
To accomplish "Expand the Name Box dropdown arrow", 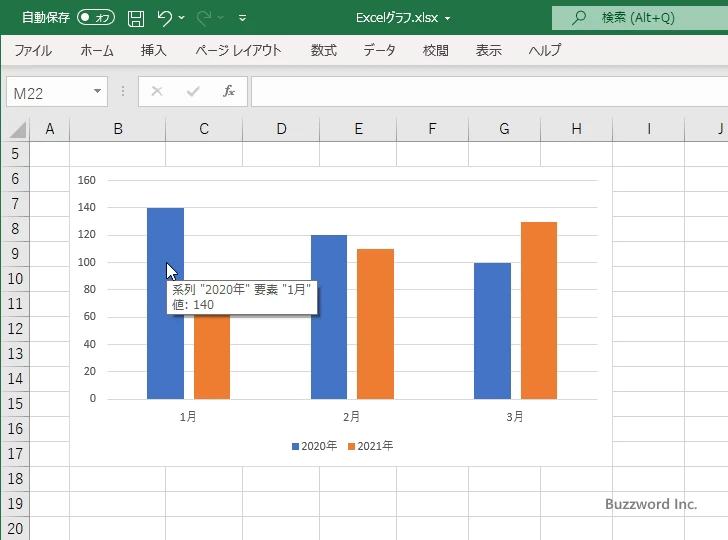I will point(97,91).
